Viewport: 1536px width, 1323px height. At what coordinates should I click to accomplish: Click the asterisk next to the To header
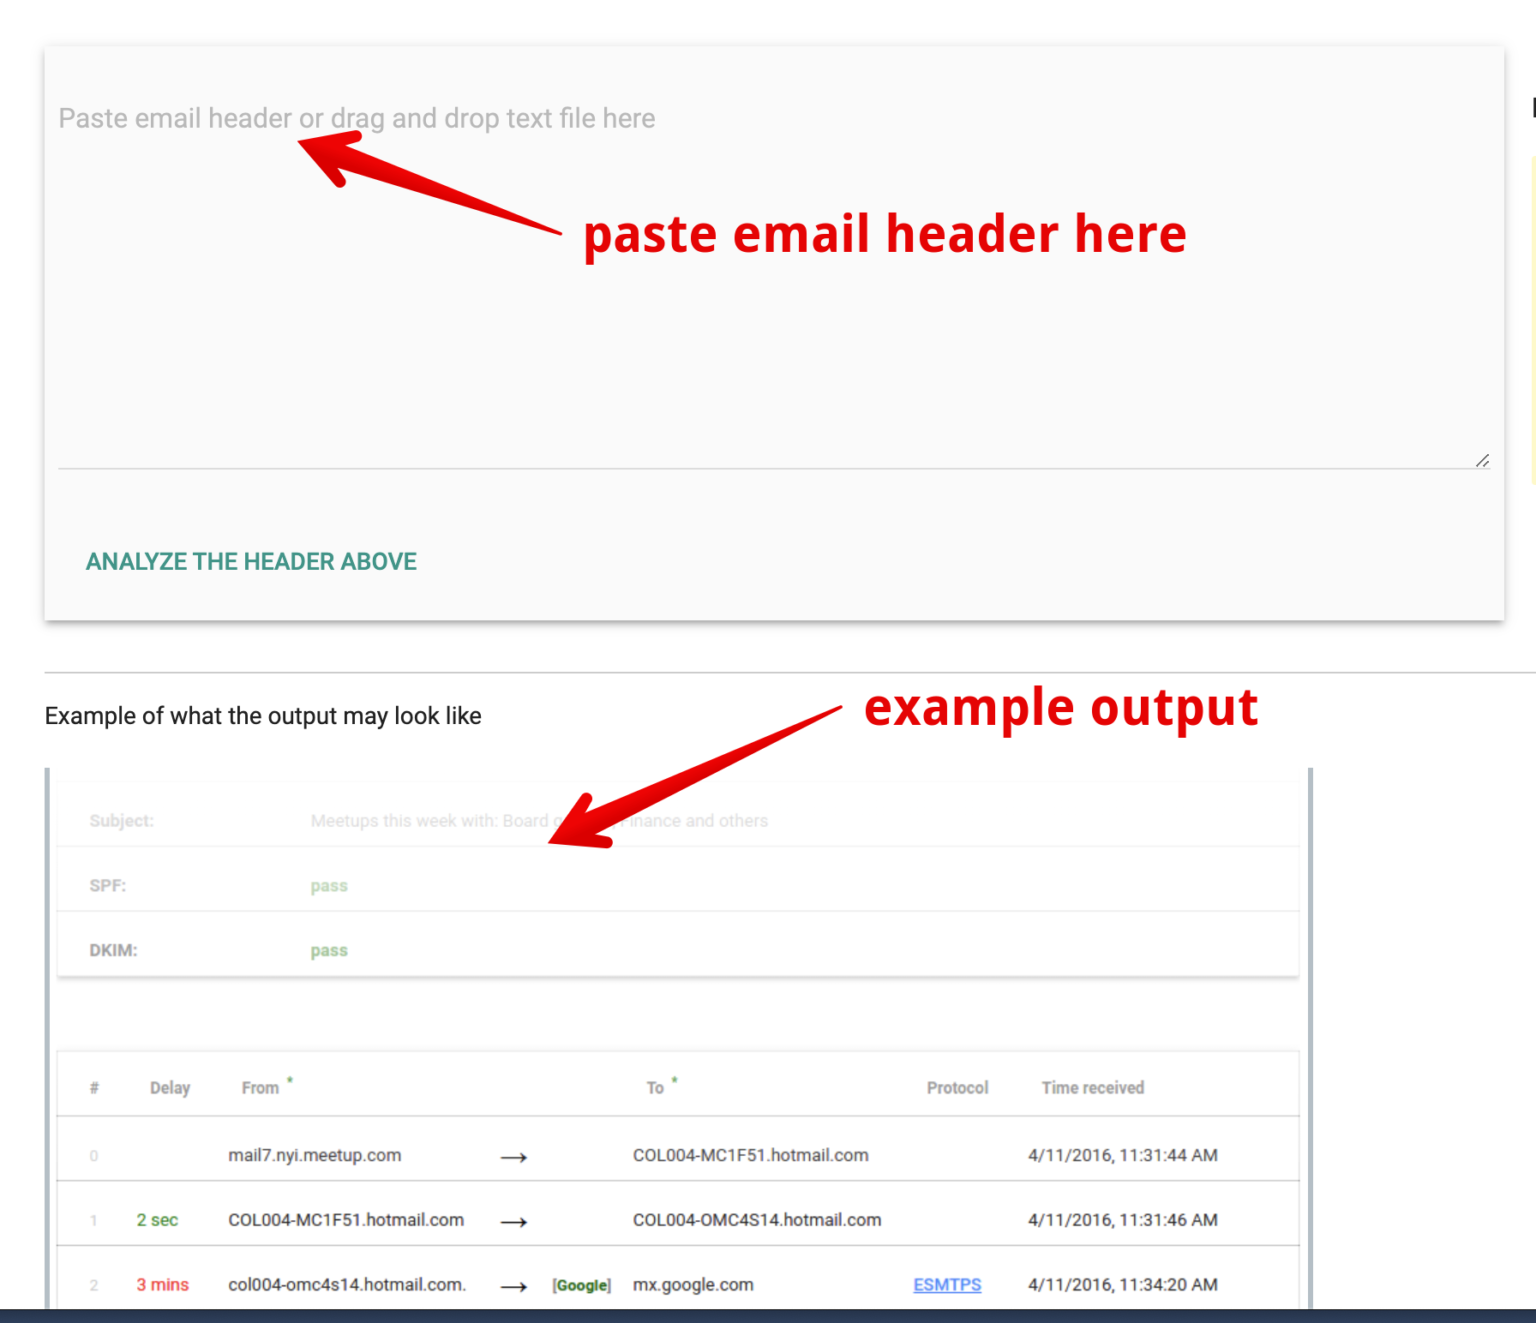click(675, 1078)
